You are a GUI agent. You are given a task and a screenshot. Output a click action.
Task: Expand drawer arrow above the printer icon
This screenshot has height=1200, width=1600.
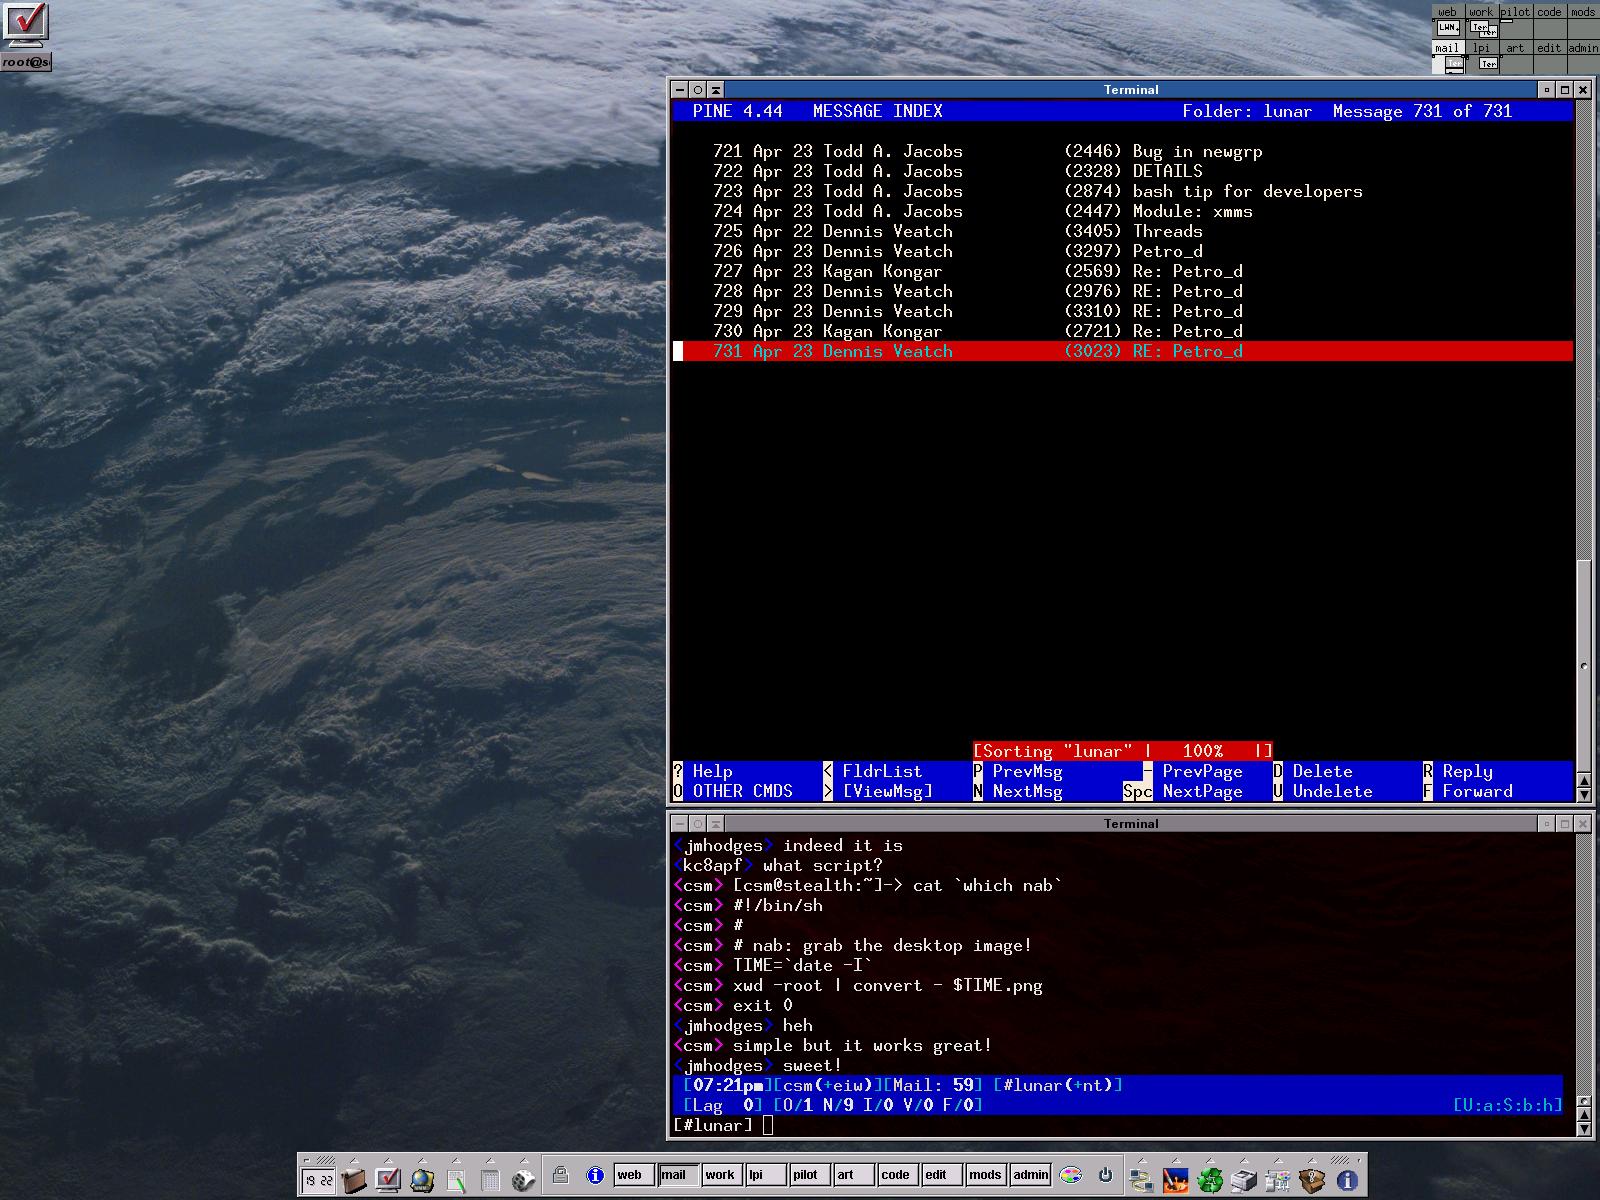tap(1243, 1160)
